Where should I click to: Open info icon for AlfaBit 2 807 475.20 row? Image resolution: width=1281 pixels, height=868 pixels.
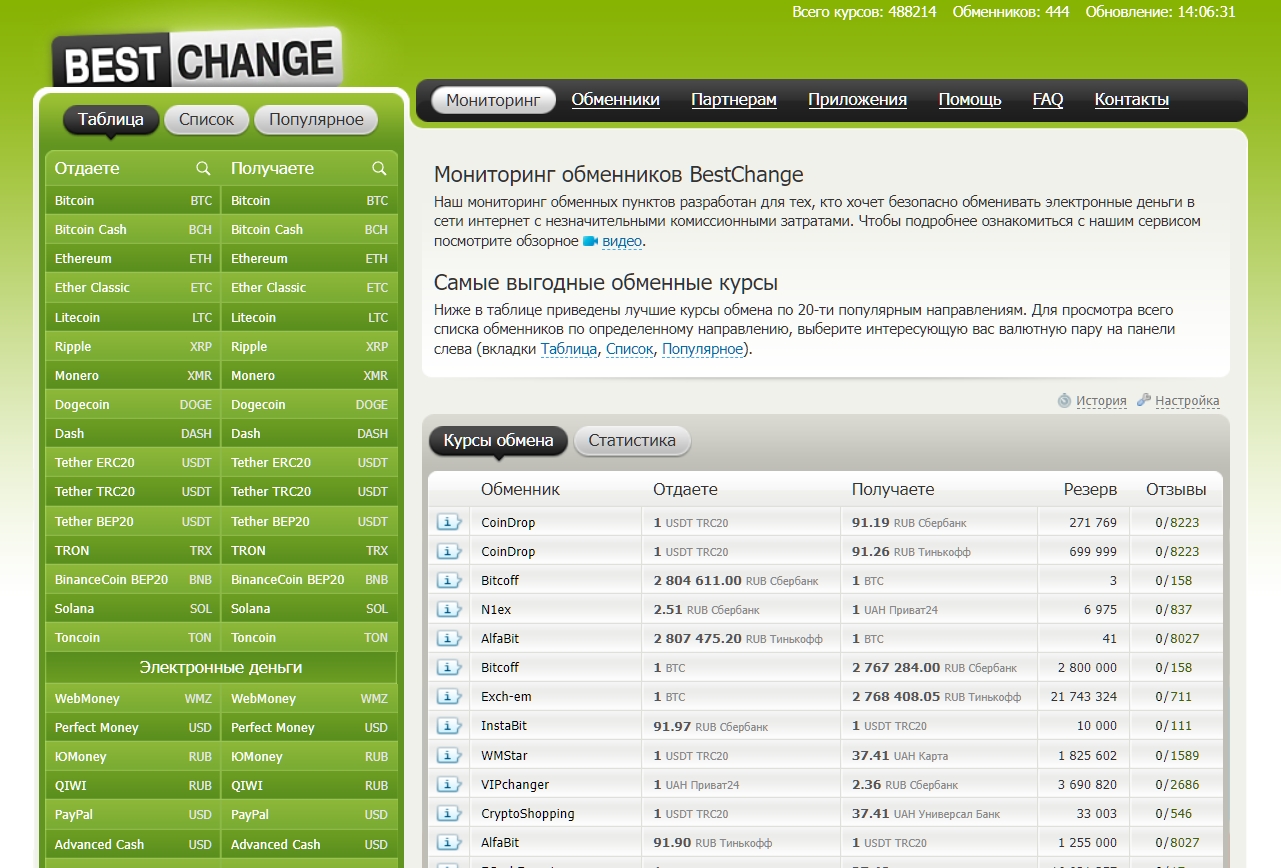point(449,638)
